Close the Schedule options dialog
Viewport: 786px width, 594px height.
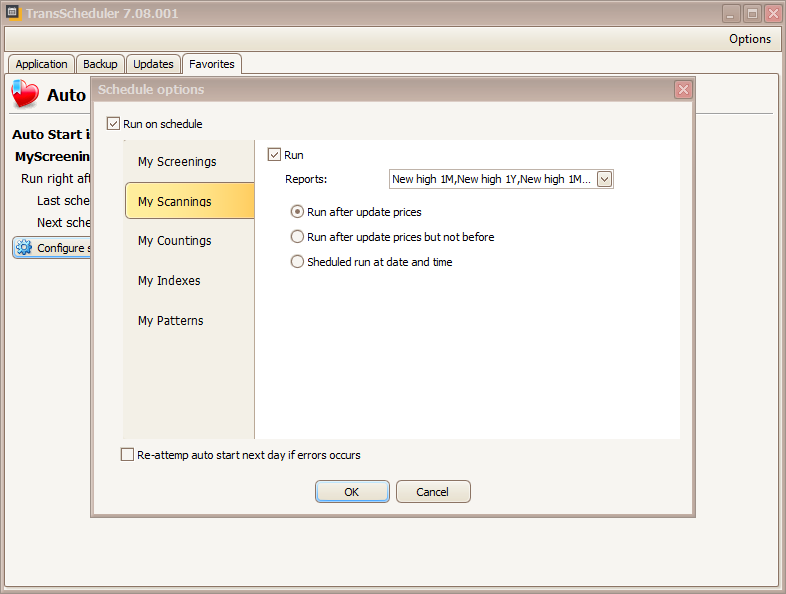coord(683,90)
